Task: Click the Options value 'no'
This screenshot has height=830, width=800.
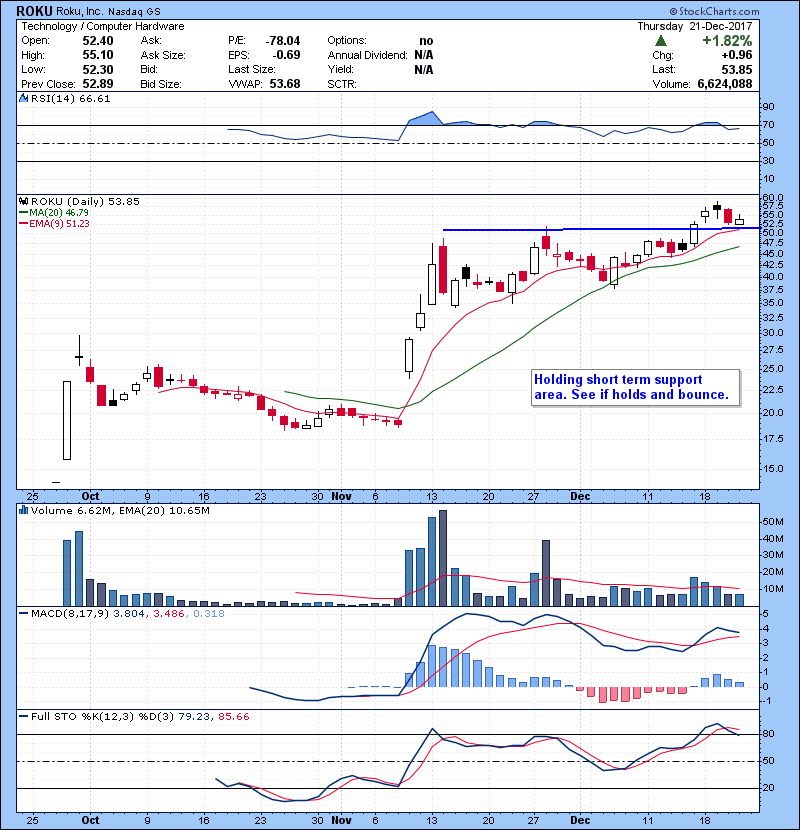Action: pyautogui.click(x=426, y=41)
